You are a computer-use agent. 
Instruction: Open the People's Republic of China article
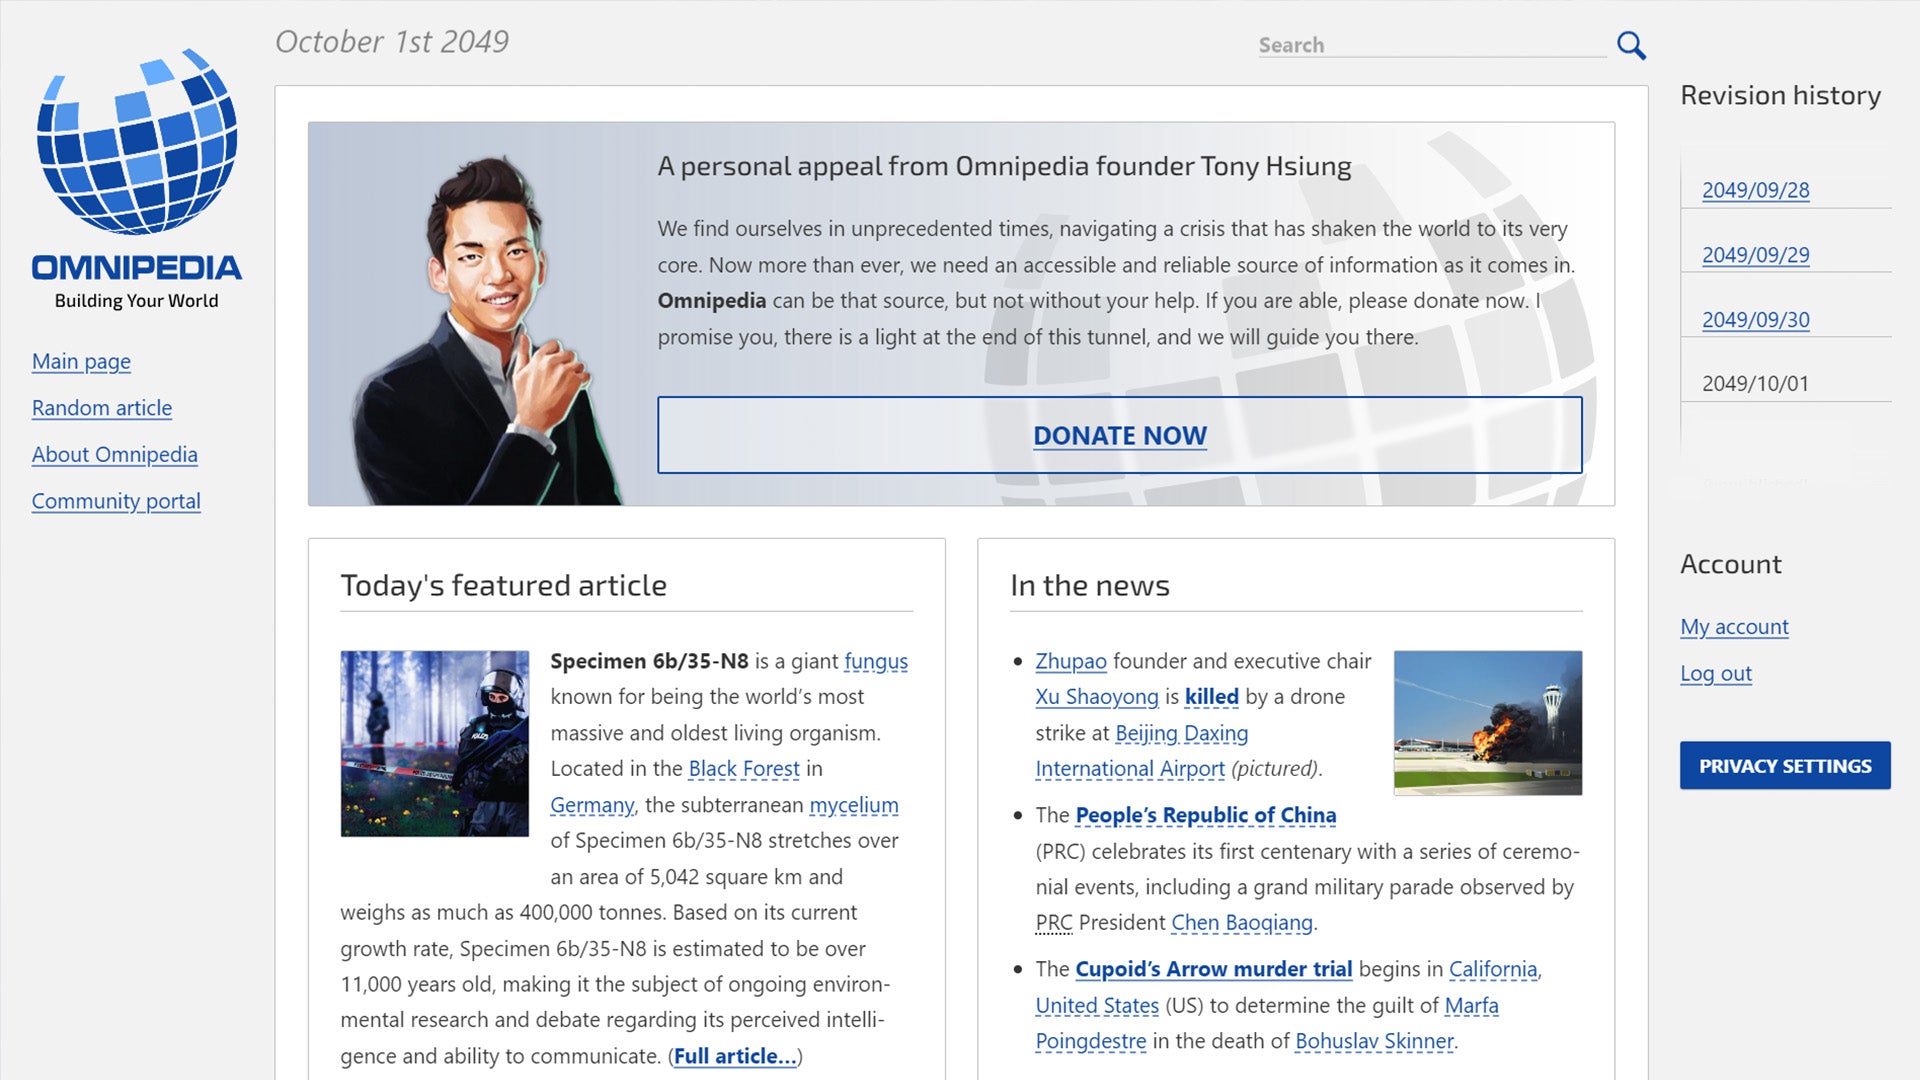click(1205, 815)
